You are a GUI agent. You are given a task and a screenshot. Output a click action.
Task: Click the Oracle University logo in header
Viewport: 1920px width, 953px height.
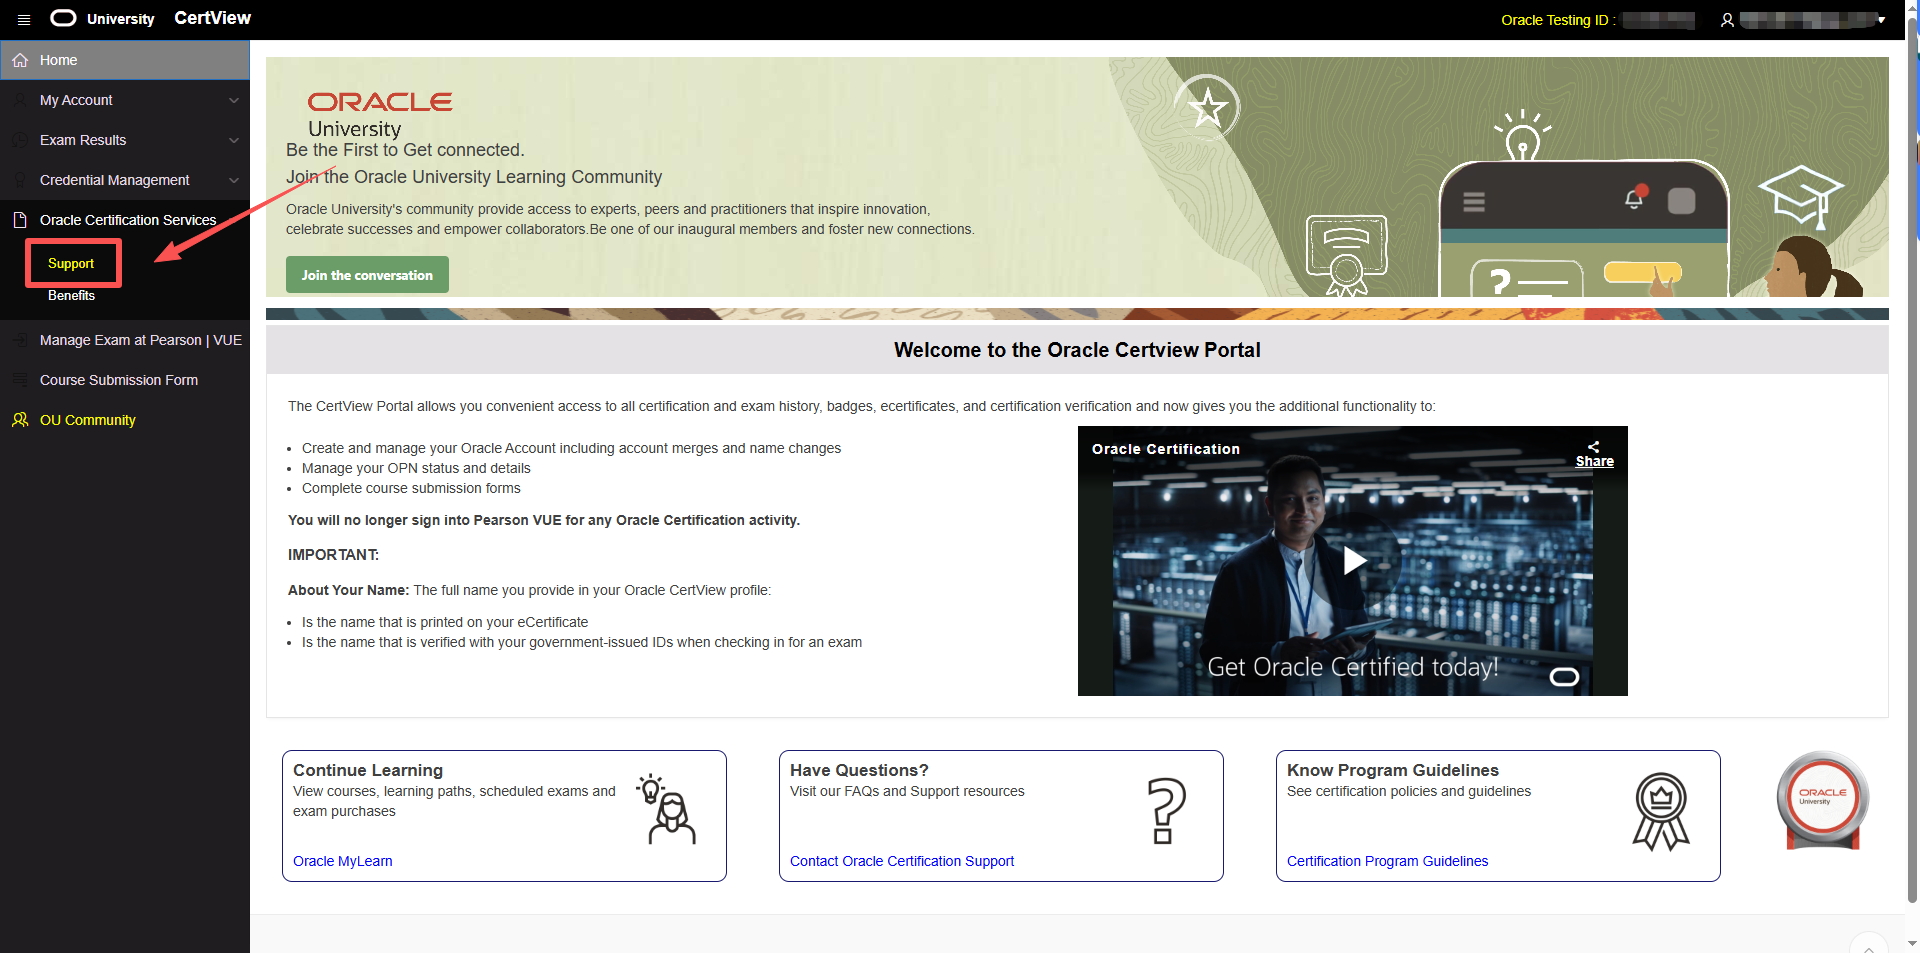tap(102, 18)
